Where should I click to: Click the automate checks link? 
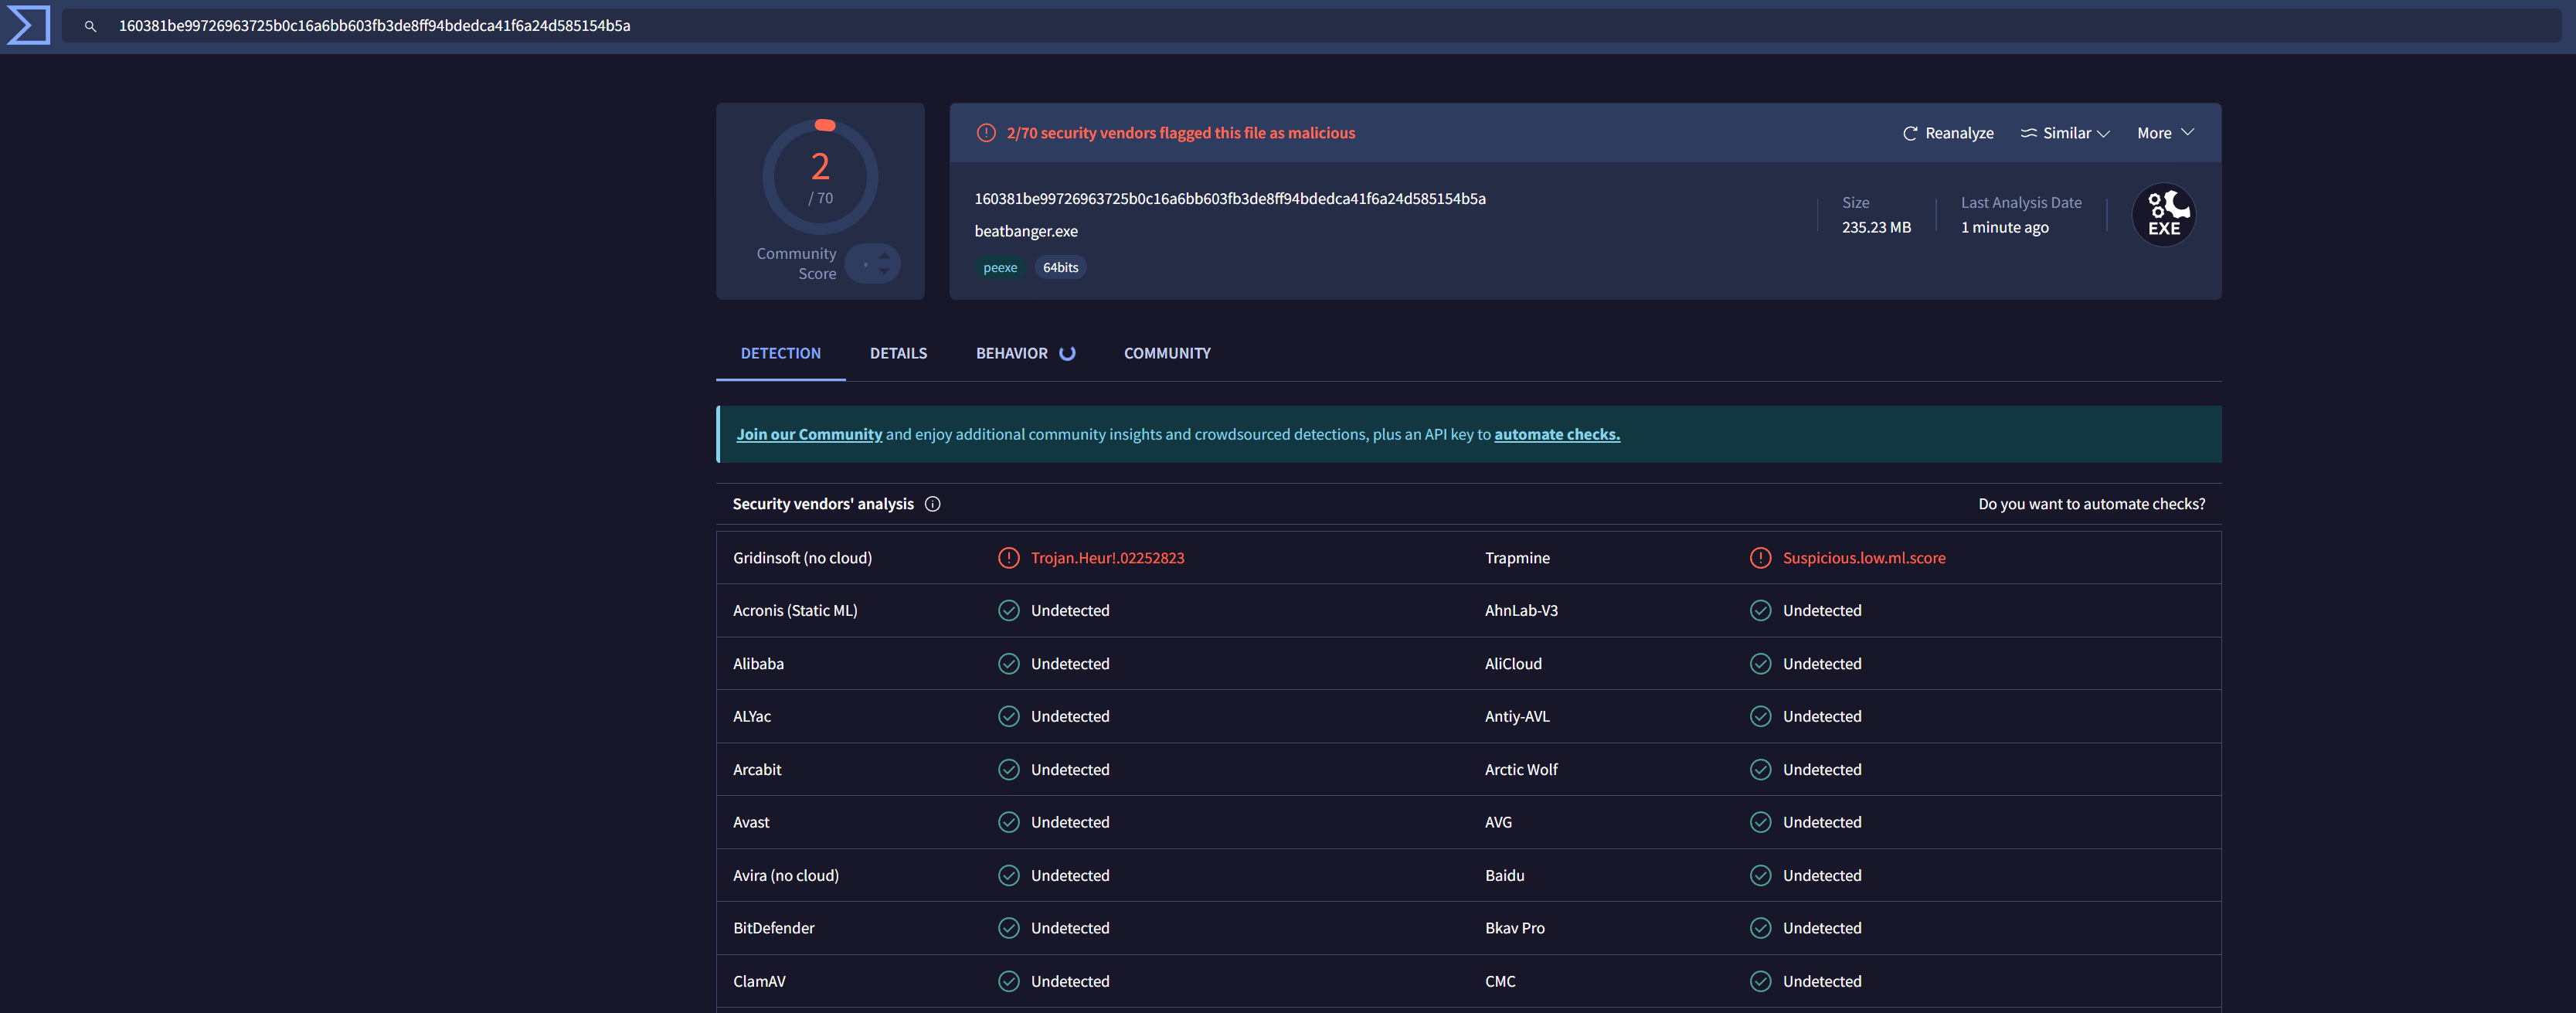[1556, 434]
